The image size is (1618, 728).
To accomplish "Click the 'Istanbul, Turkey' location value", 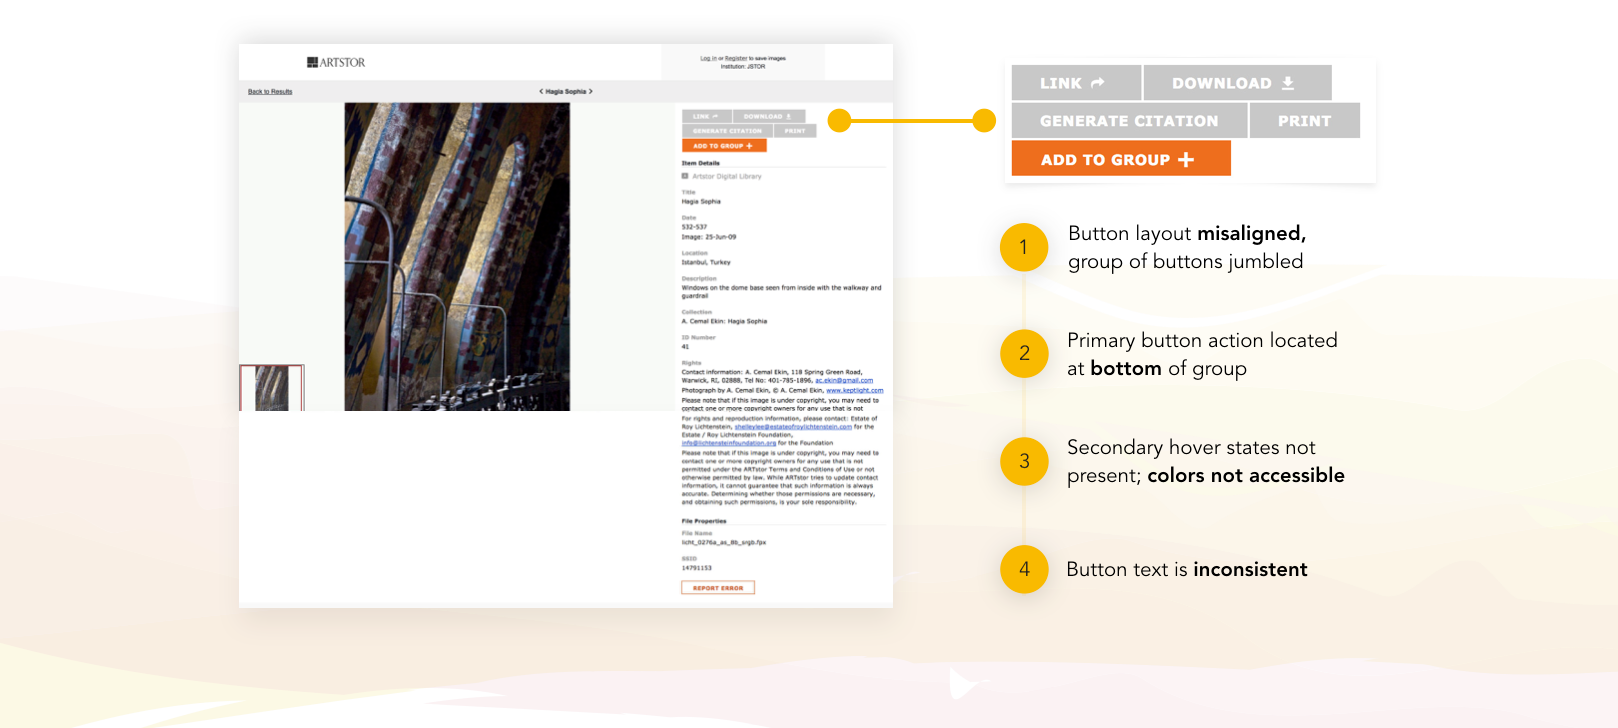I will point(706,262).
